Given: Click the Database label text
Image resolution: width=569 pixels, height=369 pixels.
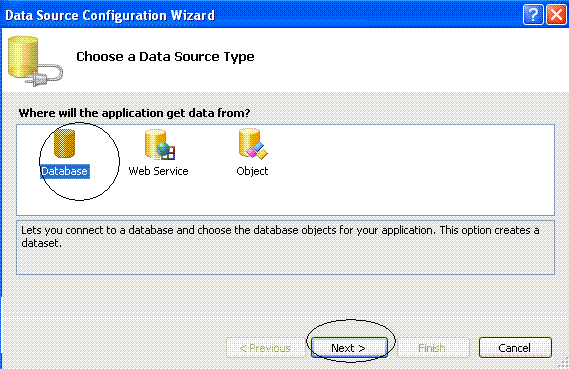Looking at the screenshot, I should (65, 171).
